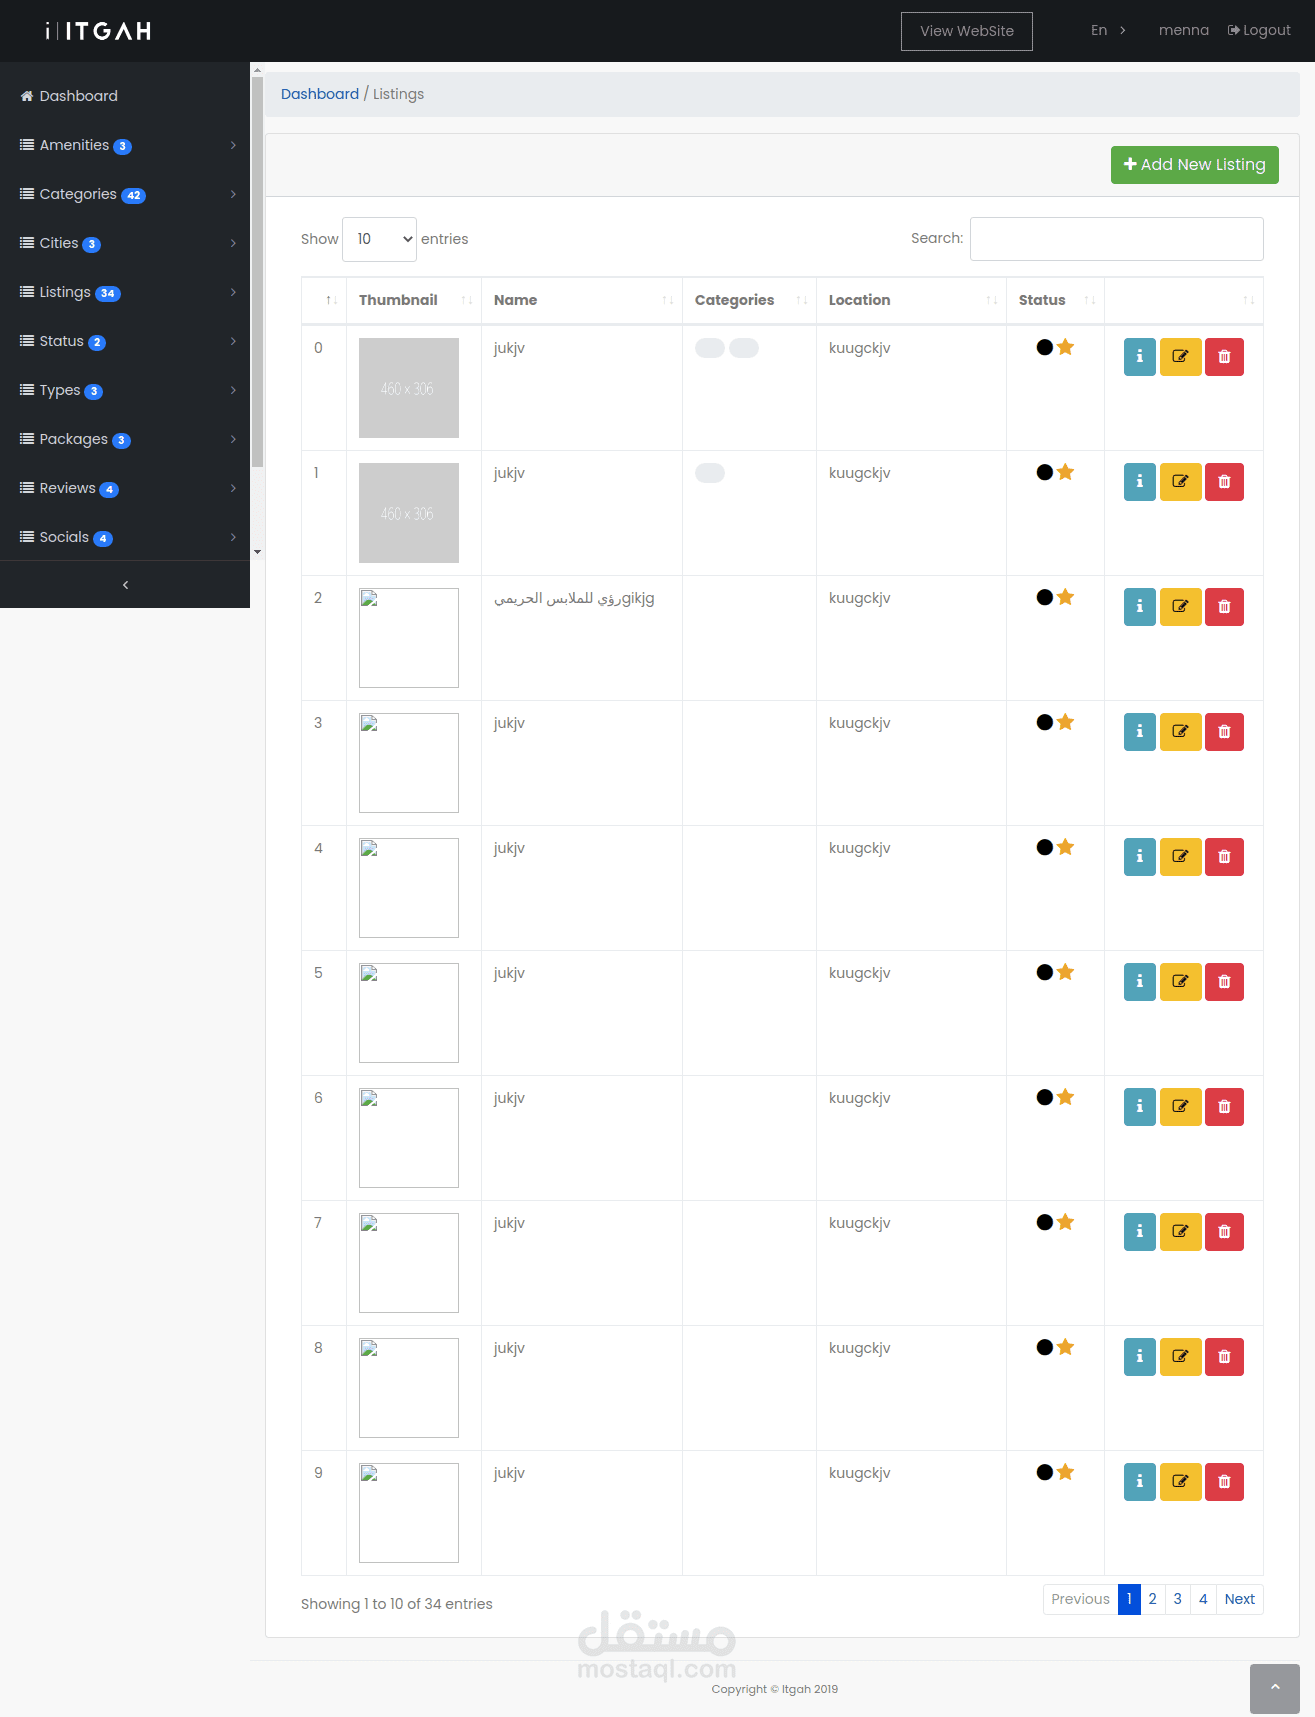
Task: Expand the Status sidebar menu
Action: (x=125, y=341)
